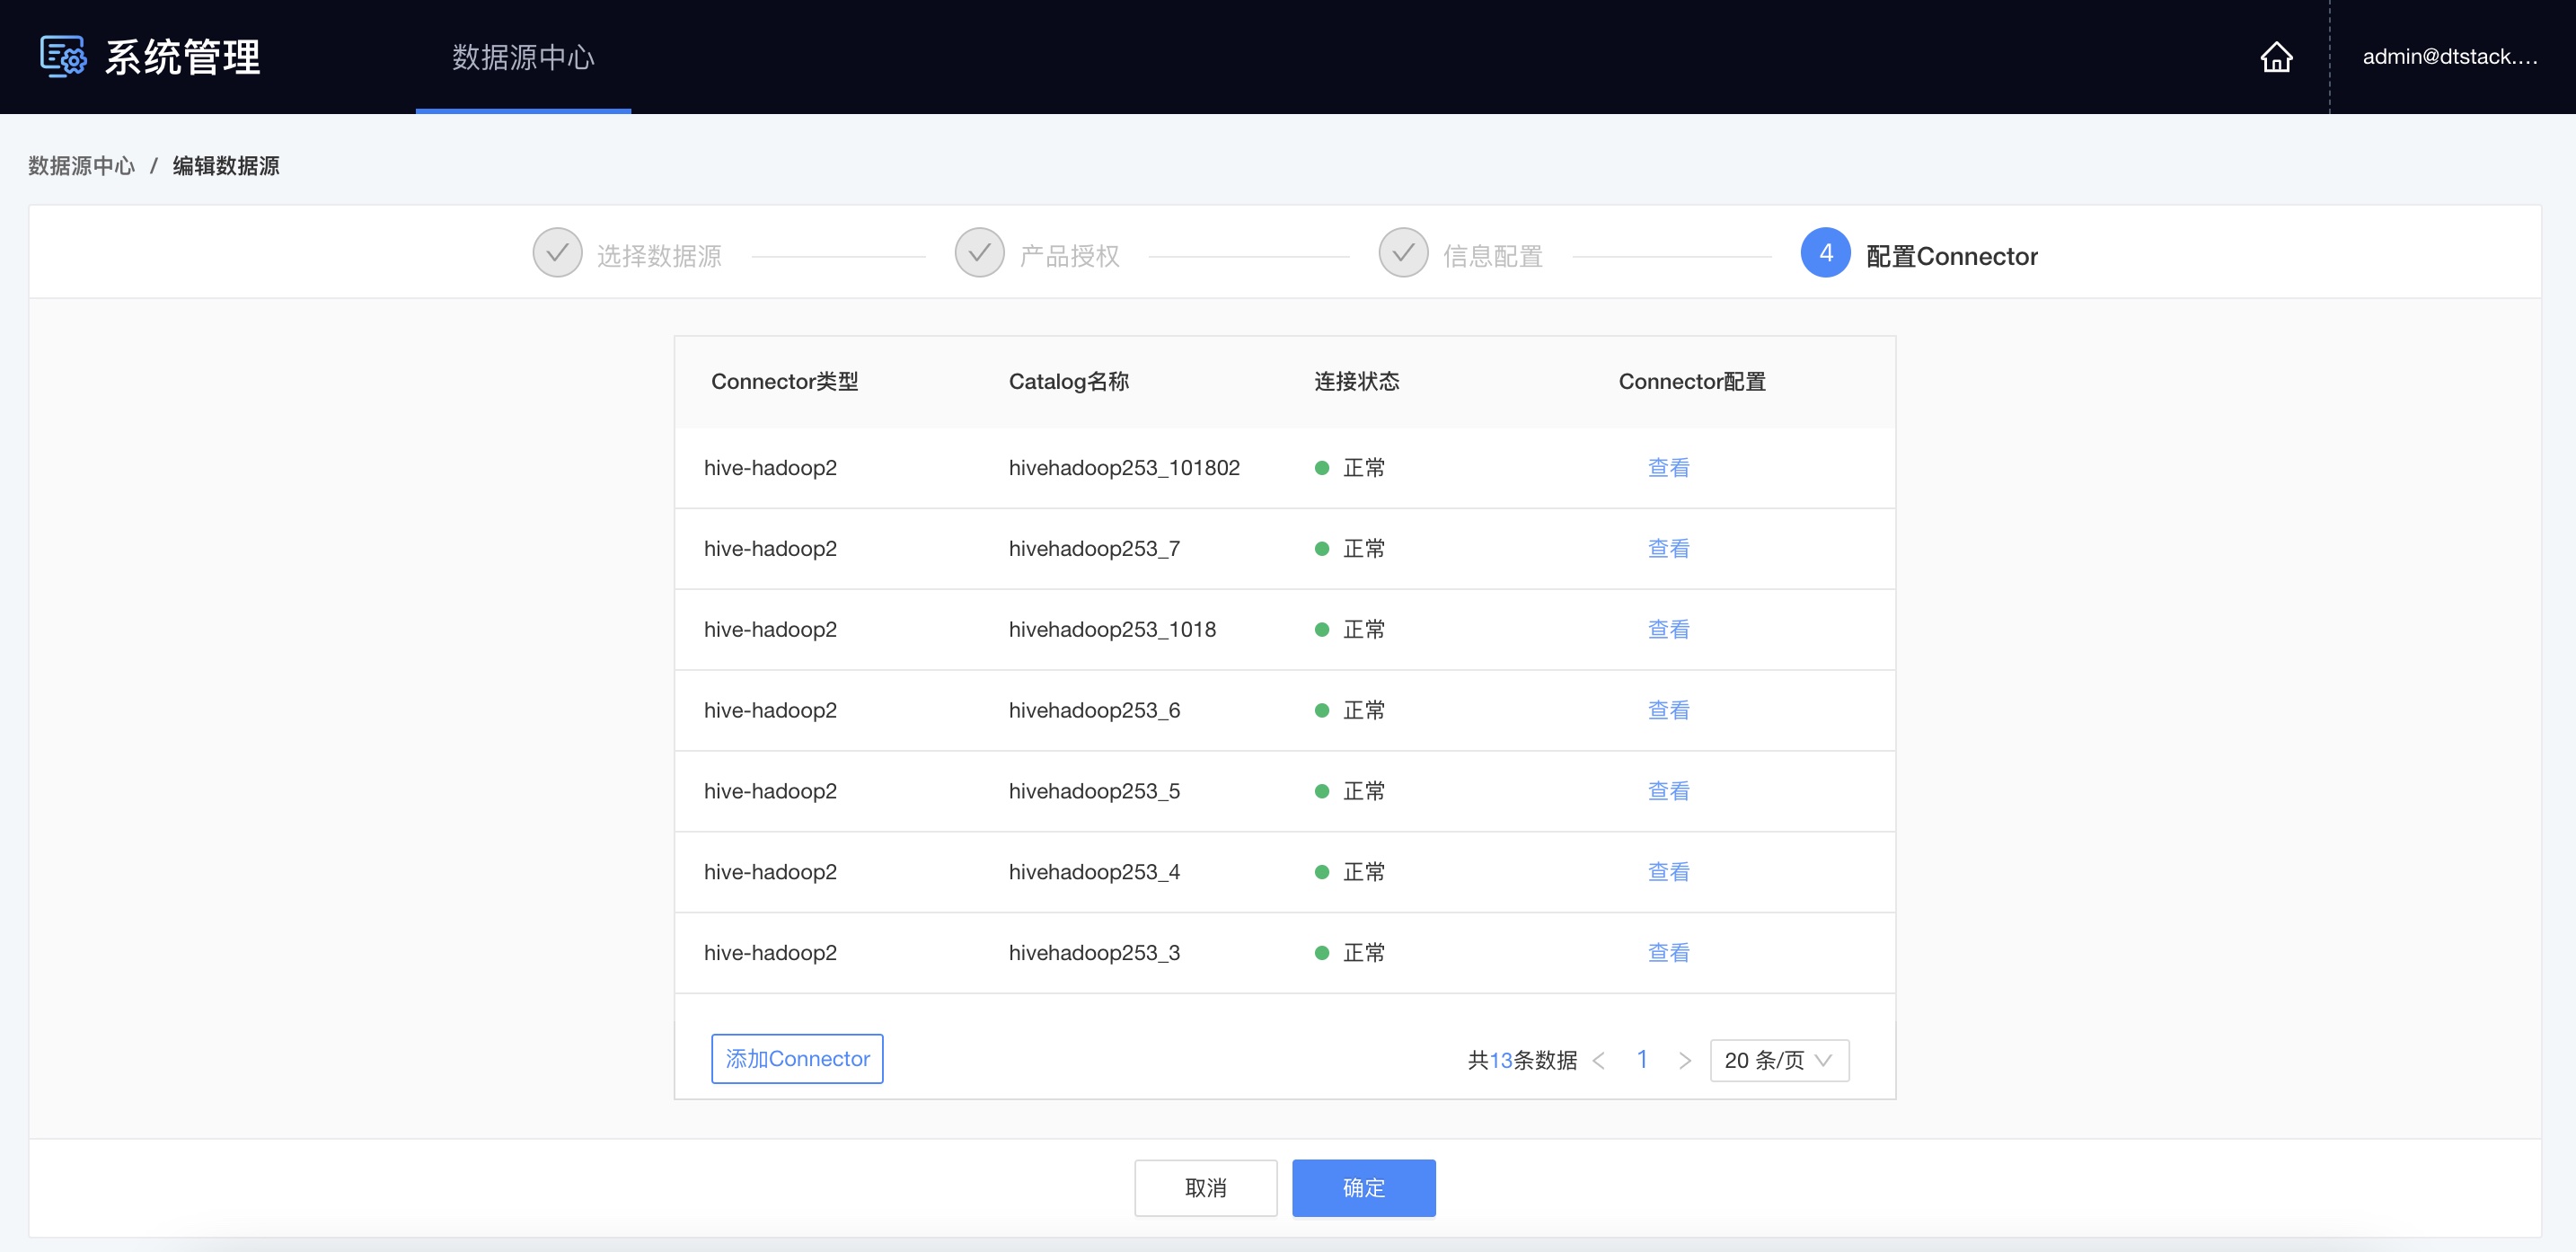Go to previous page arrow
Image resolution: width=2576 pixels, height=1252 pixels.
coord(1598,1061)
